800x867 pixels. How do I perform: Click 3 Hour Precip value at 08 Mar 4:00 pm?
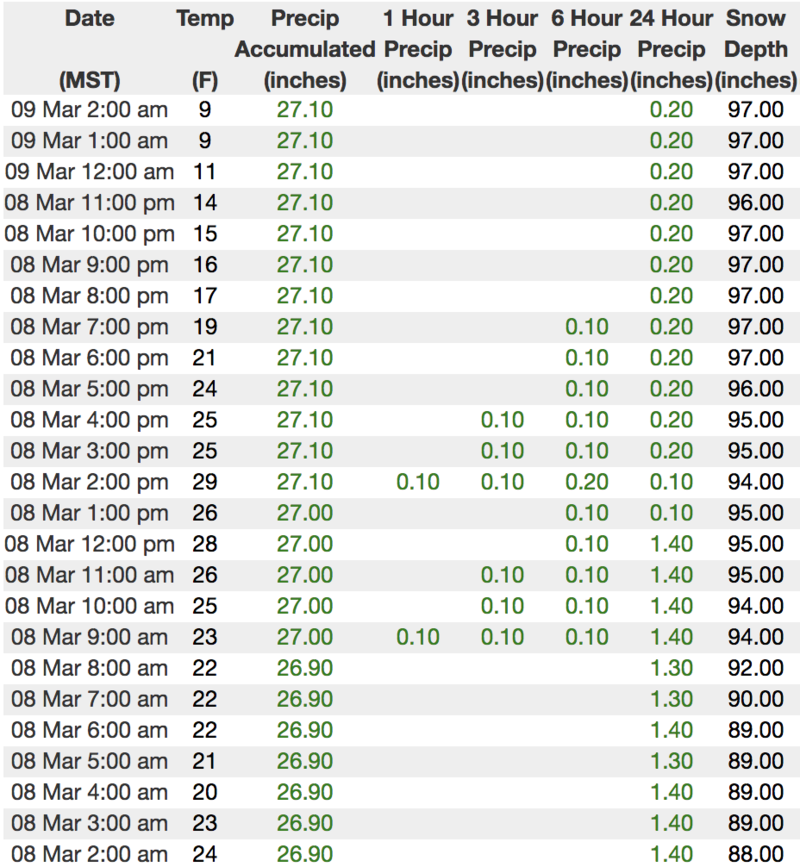click(x=502, y=420)
